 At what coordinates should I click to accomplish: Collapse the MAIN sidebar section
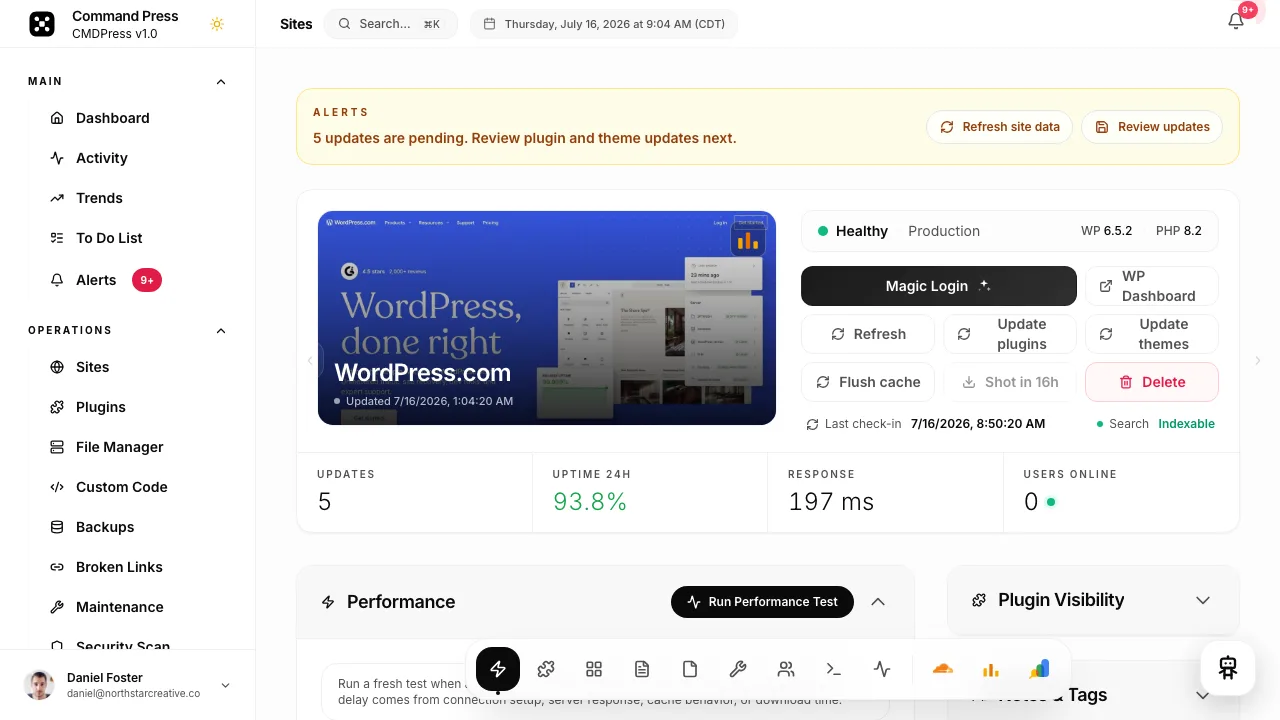point(221,81)
